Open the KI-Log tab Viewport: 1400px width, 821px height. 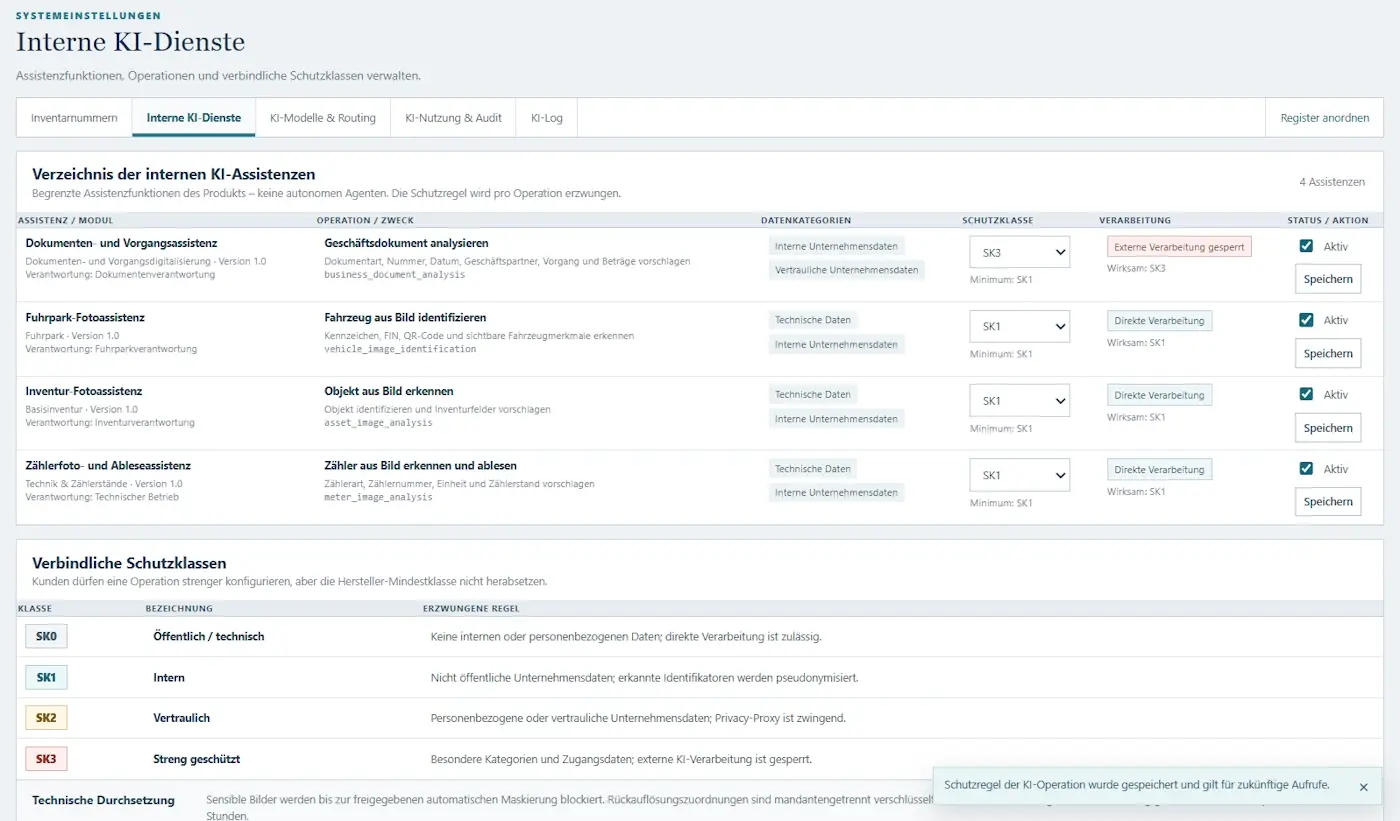click(547, 118)
